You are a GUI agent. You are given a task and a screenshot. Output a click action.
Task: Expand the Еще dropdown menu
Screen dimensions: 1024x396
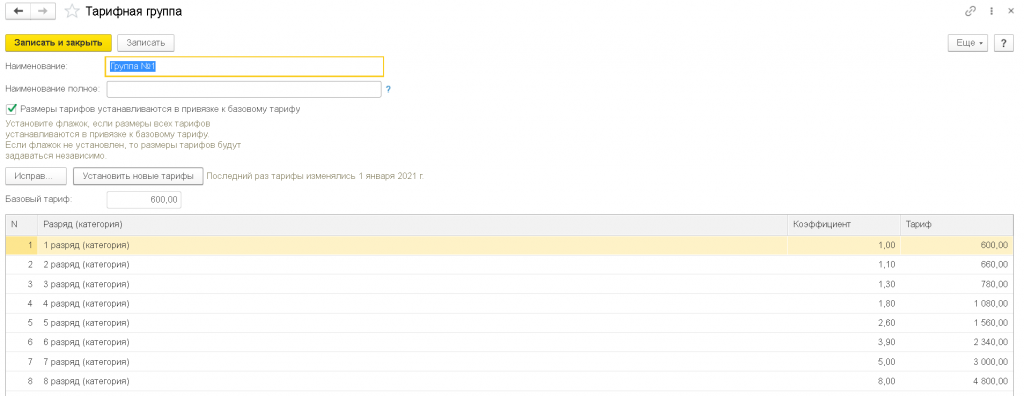pyautogui.click(x=969, y=42)
